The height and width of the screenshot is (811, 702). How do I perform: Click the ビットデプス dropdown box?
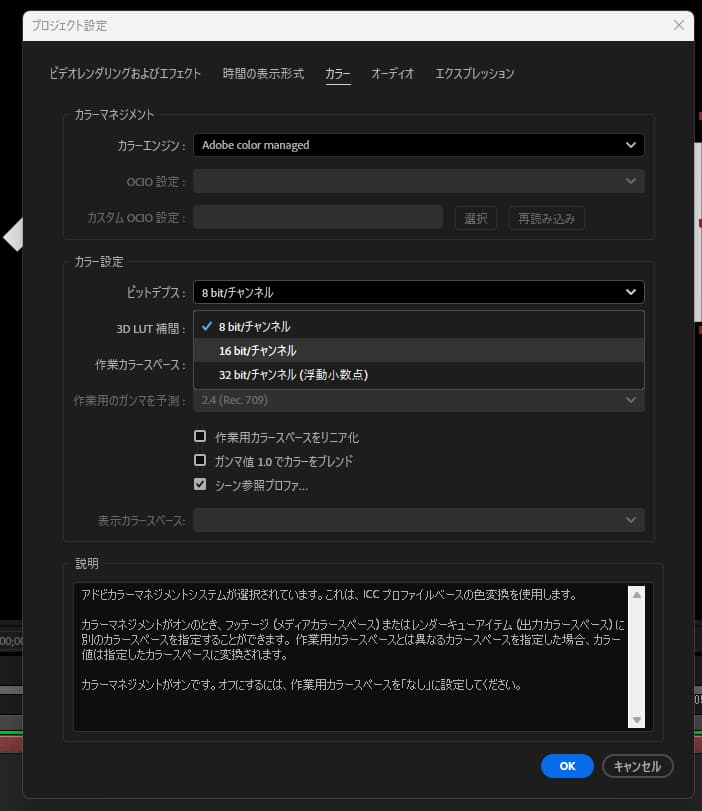click(x=418, y=292)
